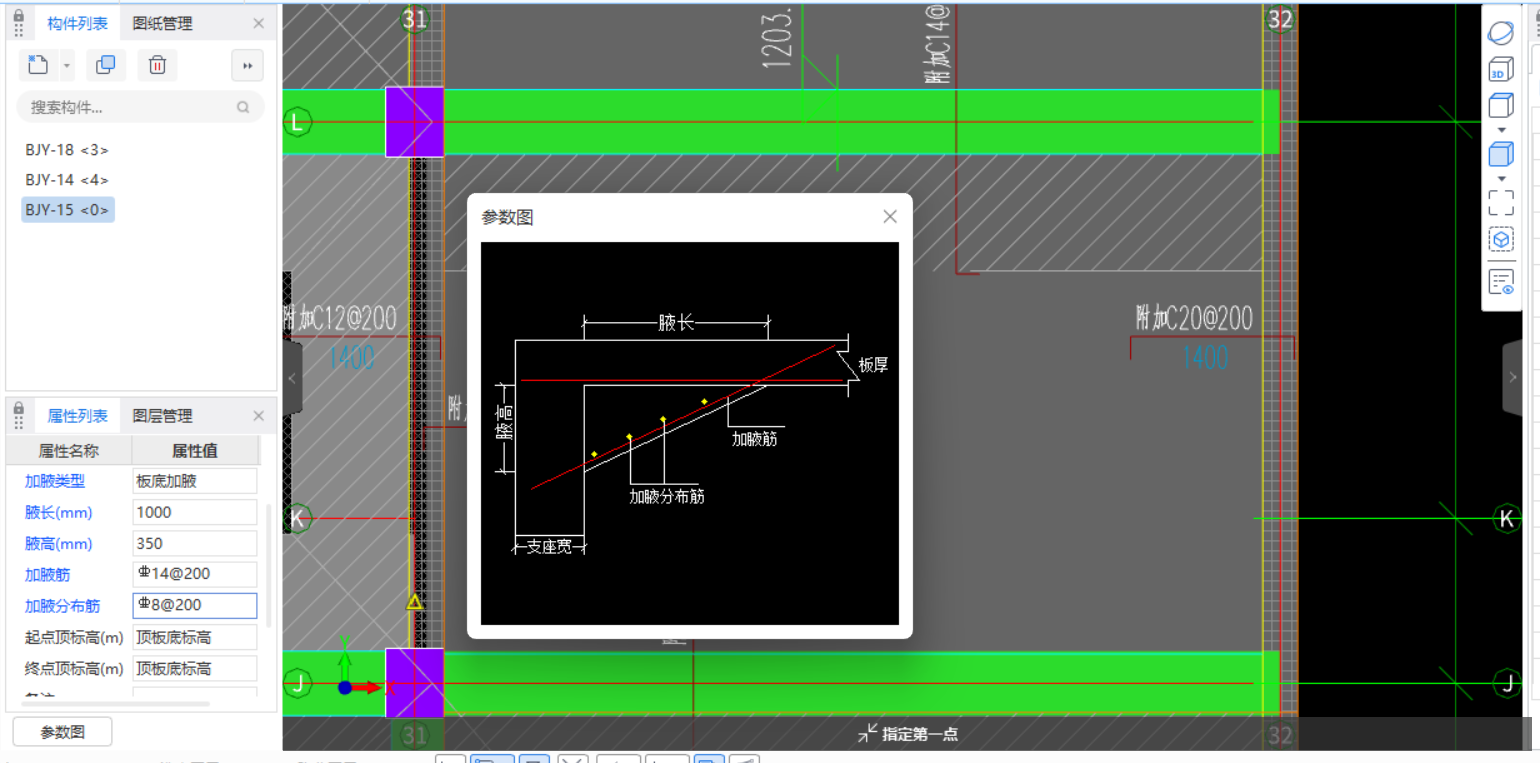Viewport: 1540px width, 763px height.
Task: Open 起点顶标高 value 顶板底标高
Action: [195, 638]
